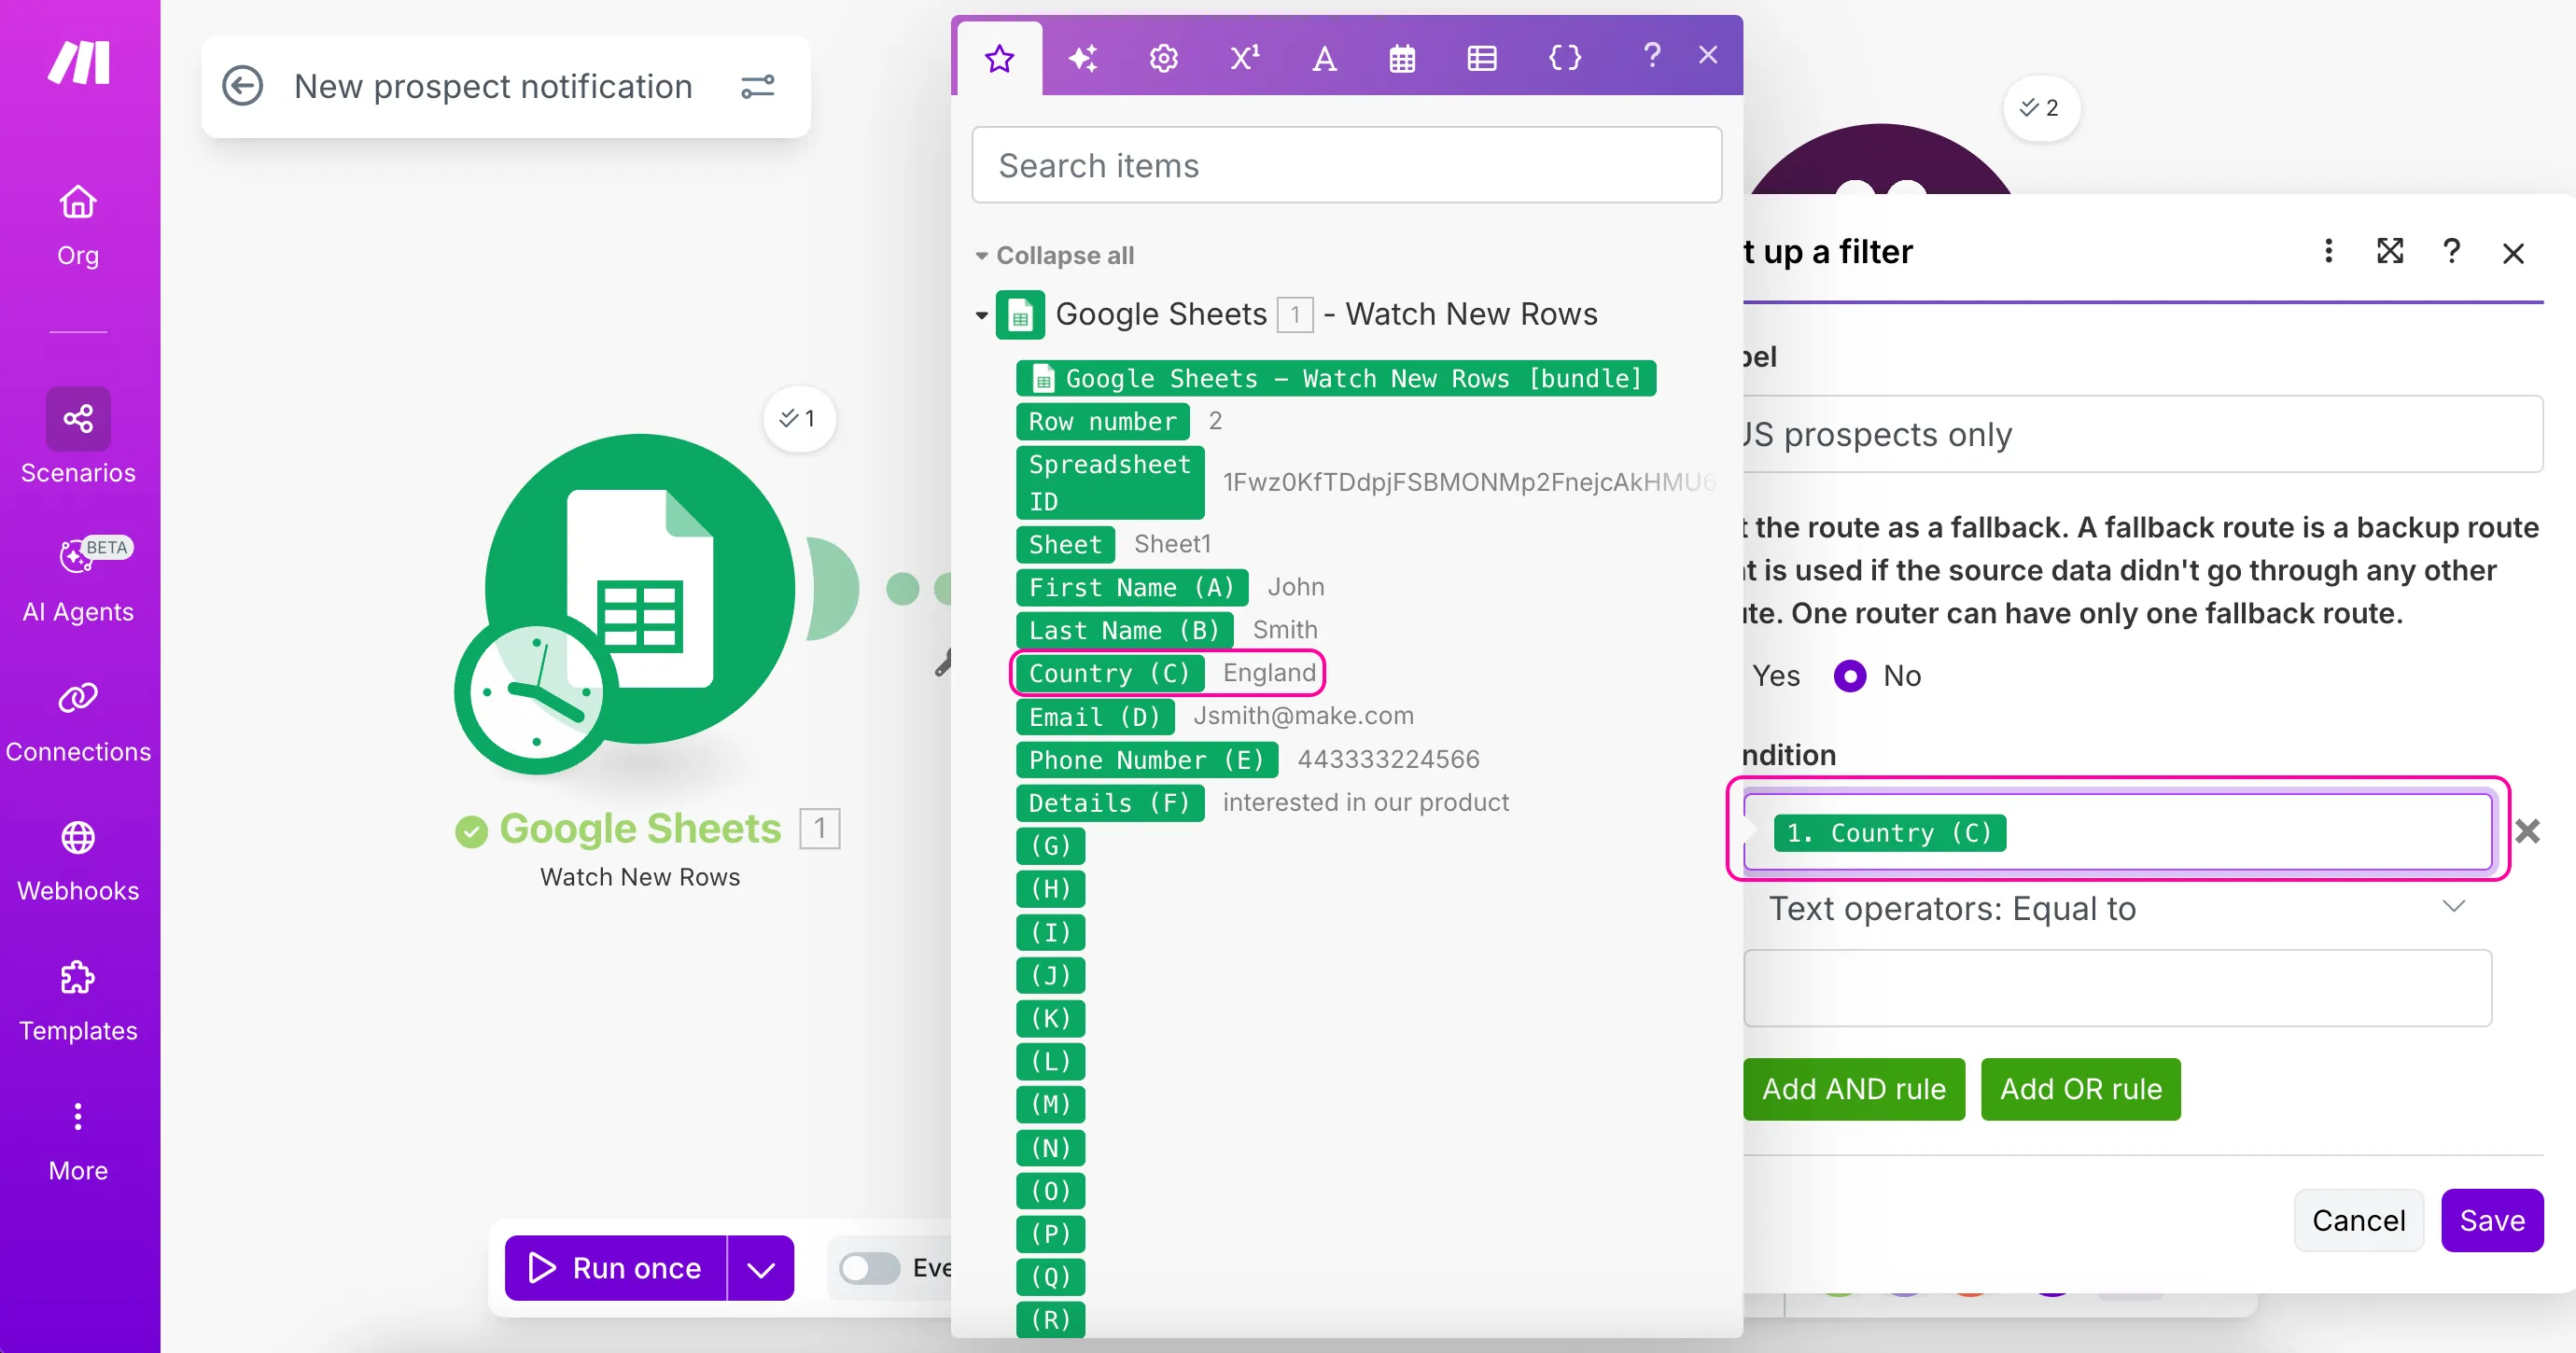This screenshot has height=1353, width=2576.
Task: Open scenario settings sliders icon
Action: pos(758,87)
